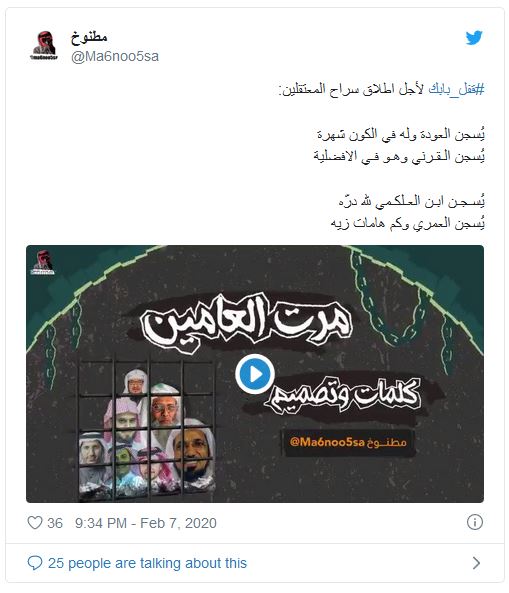
Task: Play the embedded video
Action: pyautogui.click(x=255, y=374)
